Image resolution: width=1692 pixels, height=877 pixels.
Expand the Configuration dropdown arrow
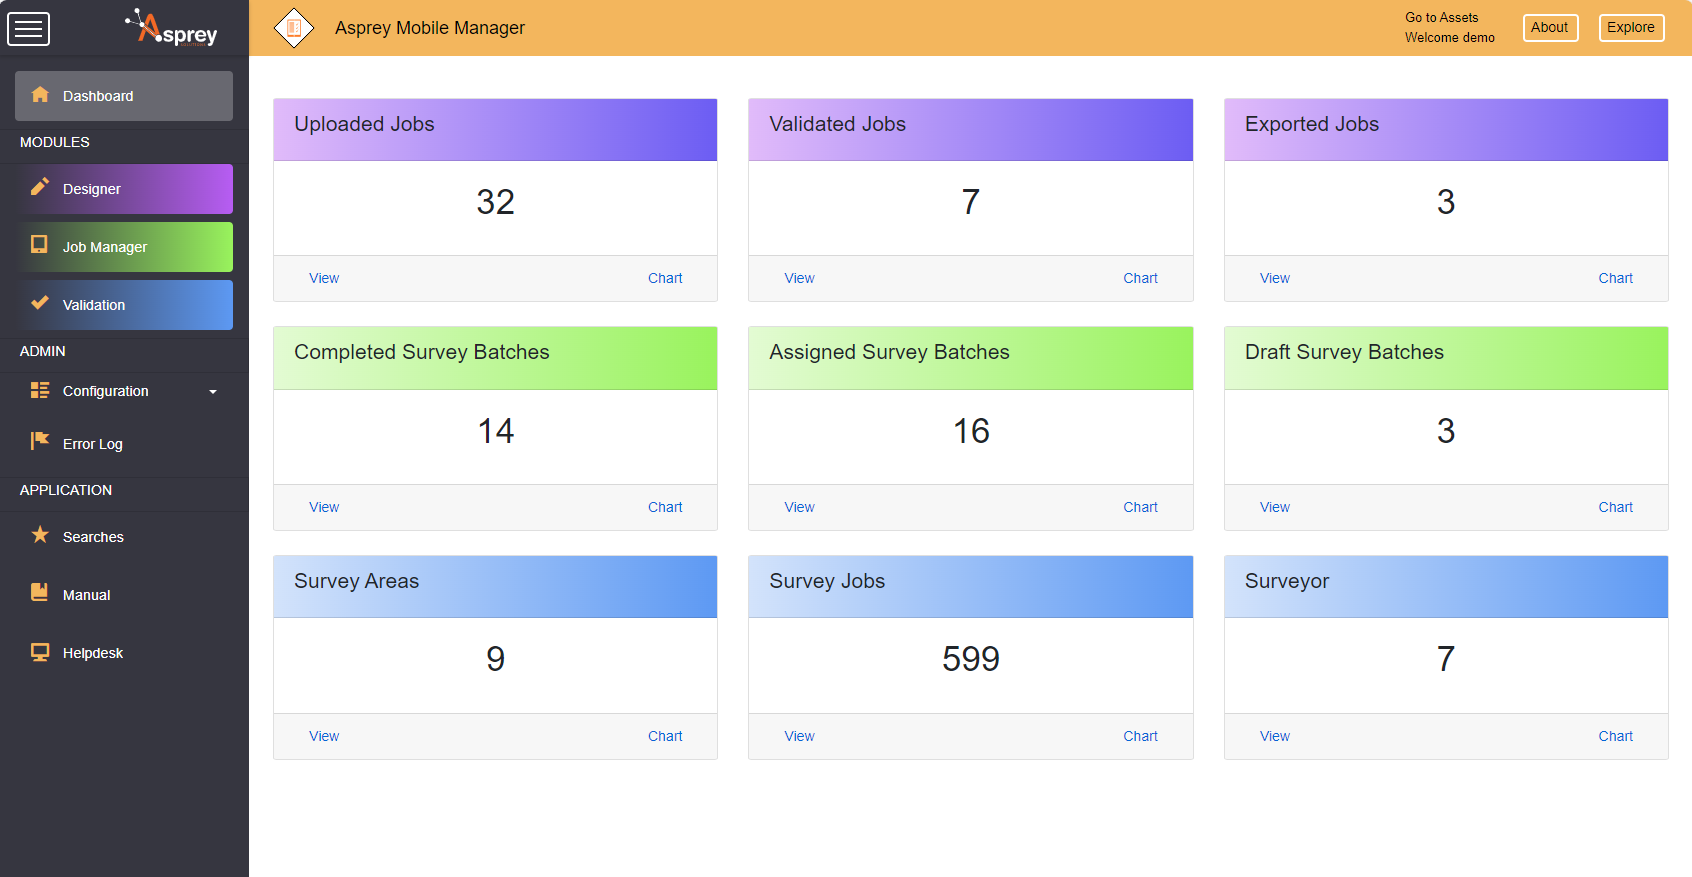pyautogui.click(x=213, y=392)
